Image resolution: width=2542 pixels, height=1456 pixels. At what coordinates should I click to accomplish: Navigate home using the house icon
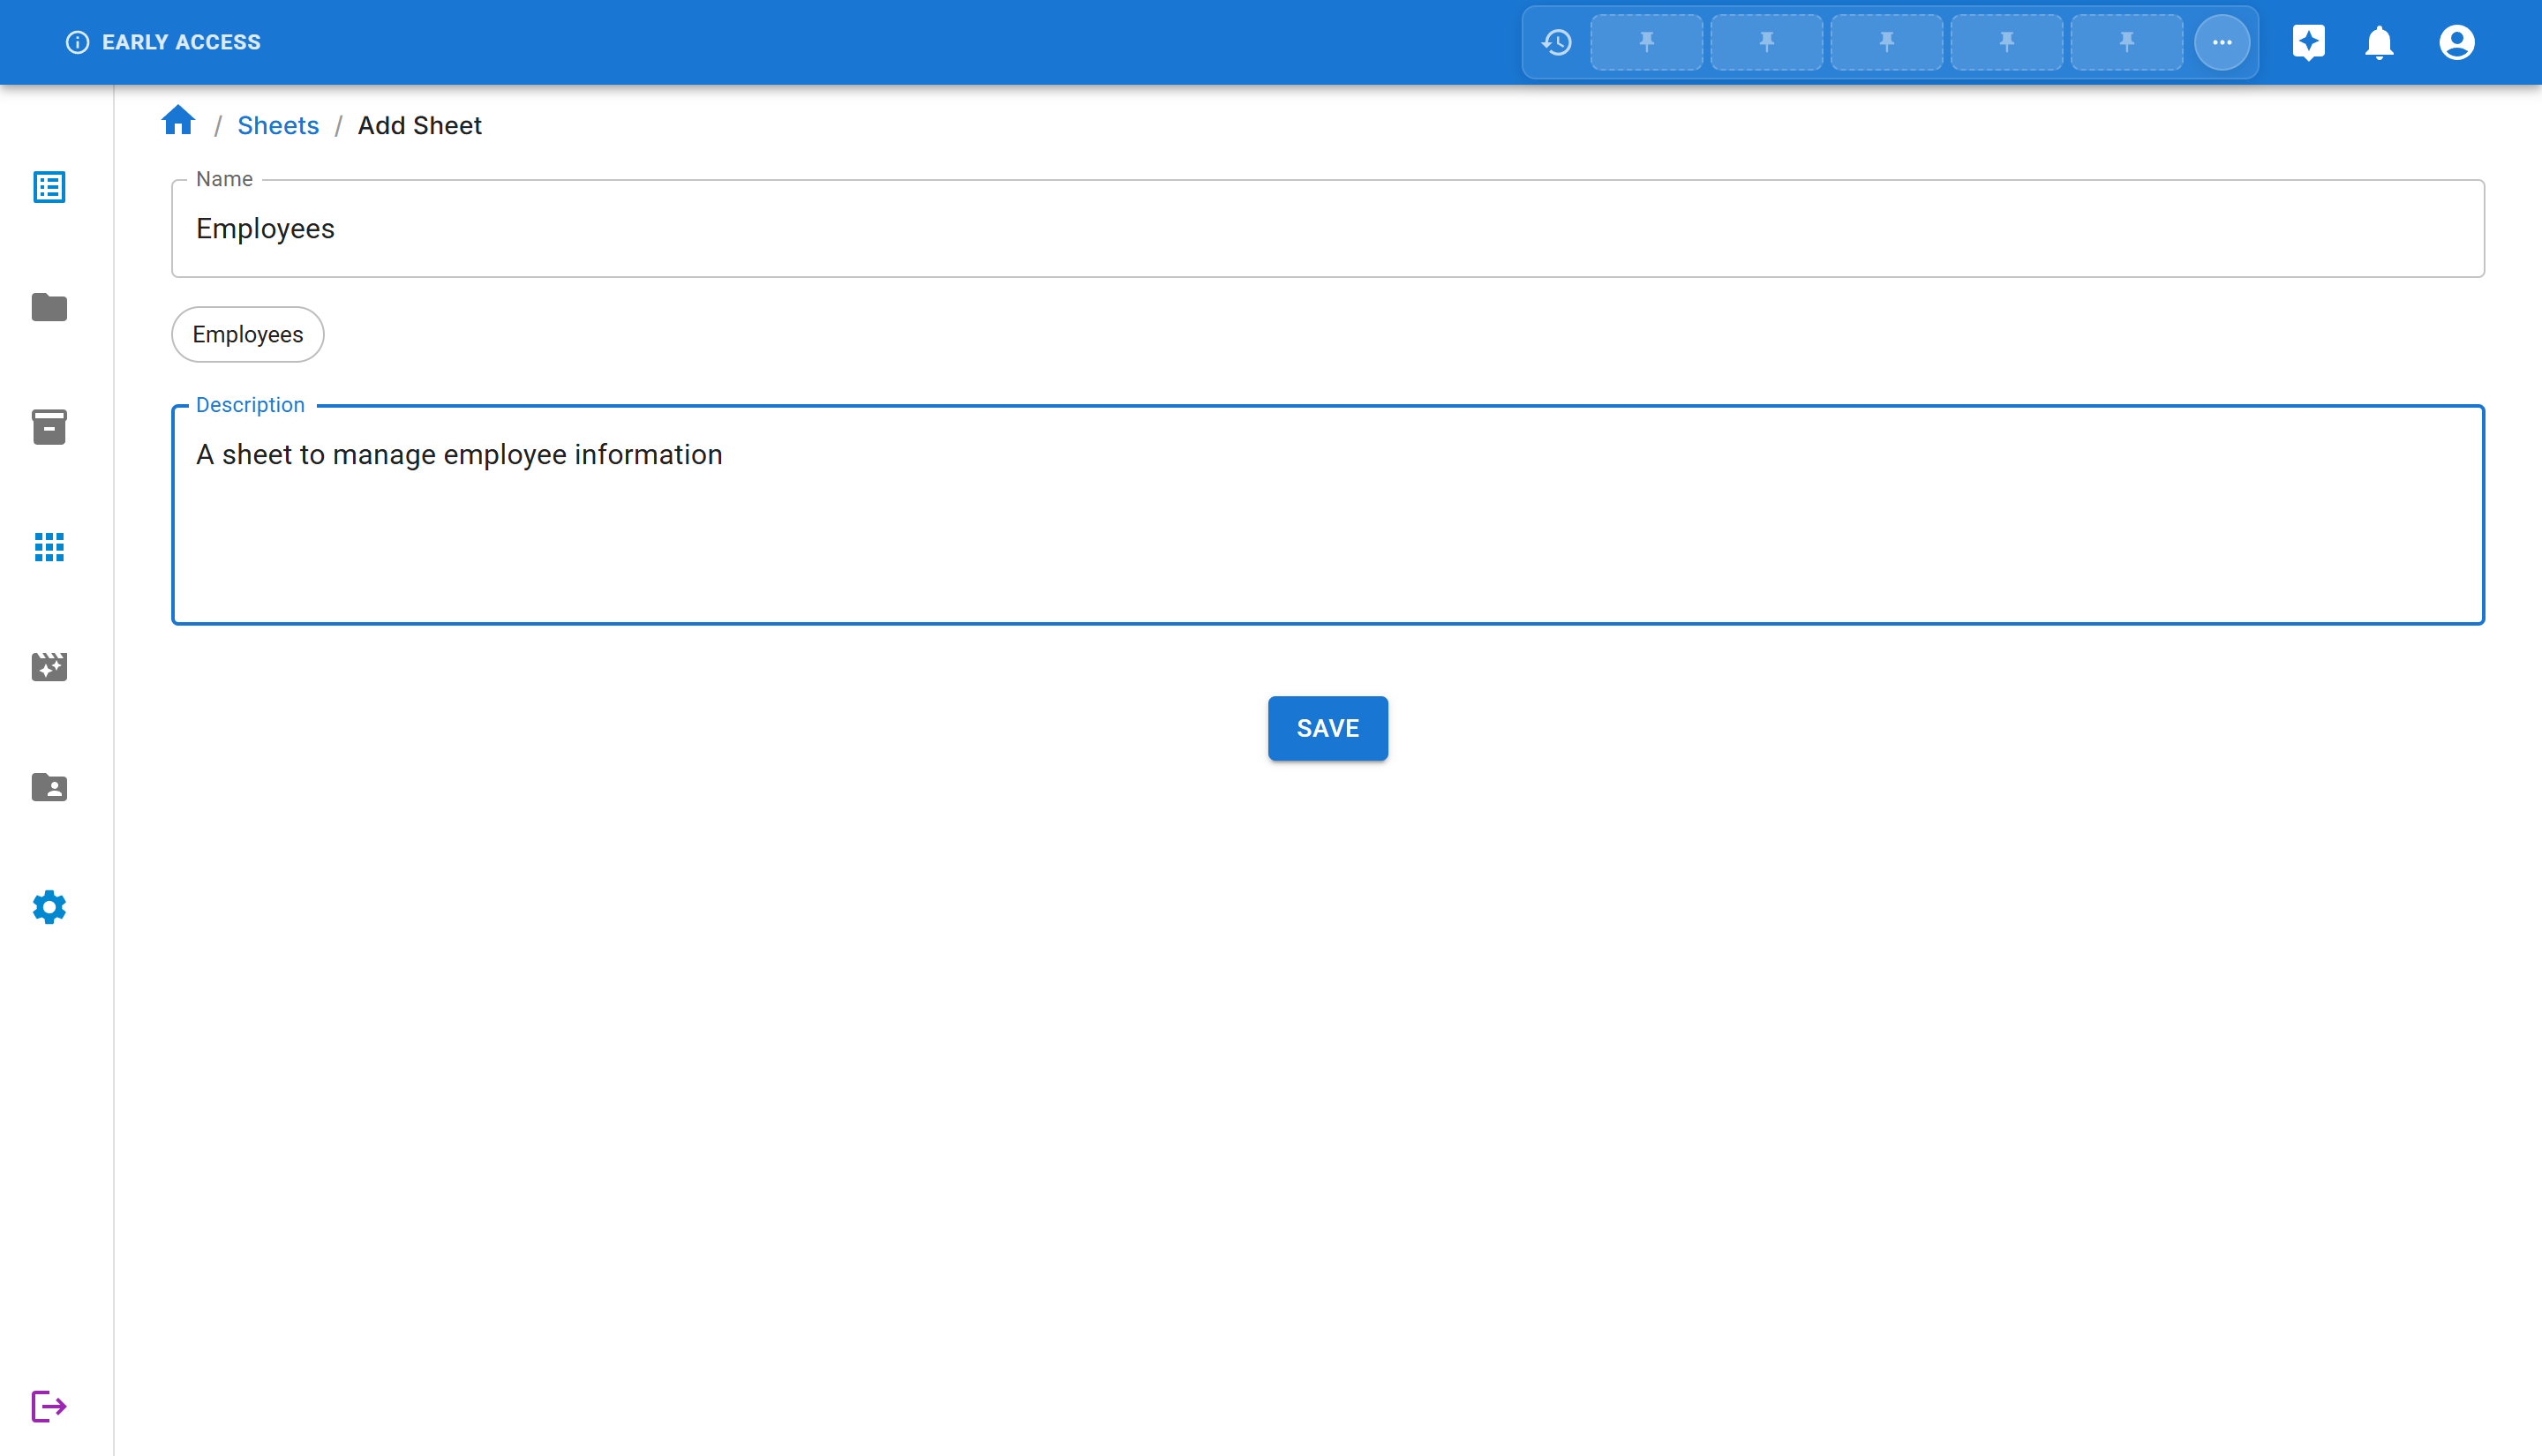click(x=178, y=120)
